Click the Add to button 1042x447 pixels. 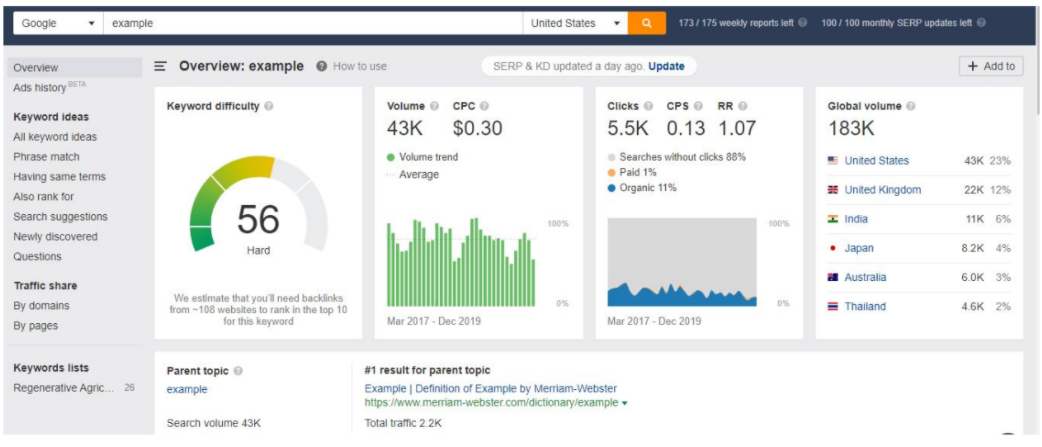pyautogui.click(x=990, y=67)
